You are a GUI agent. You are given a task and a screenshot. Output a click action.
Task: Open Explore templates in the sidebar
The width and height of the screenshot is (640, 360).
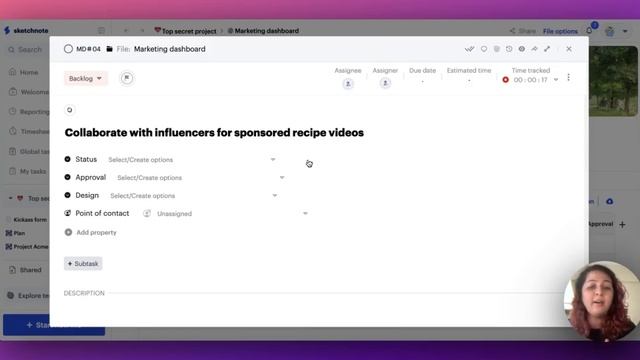pyautogui.click(x=29, y=296)
